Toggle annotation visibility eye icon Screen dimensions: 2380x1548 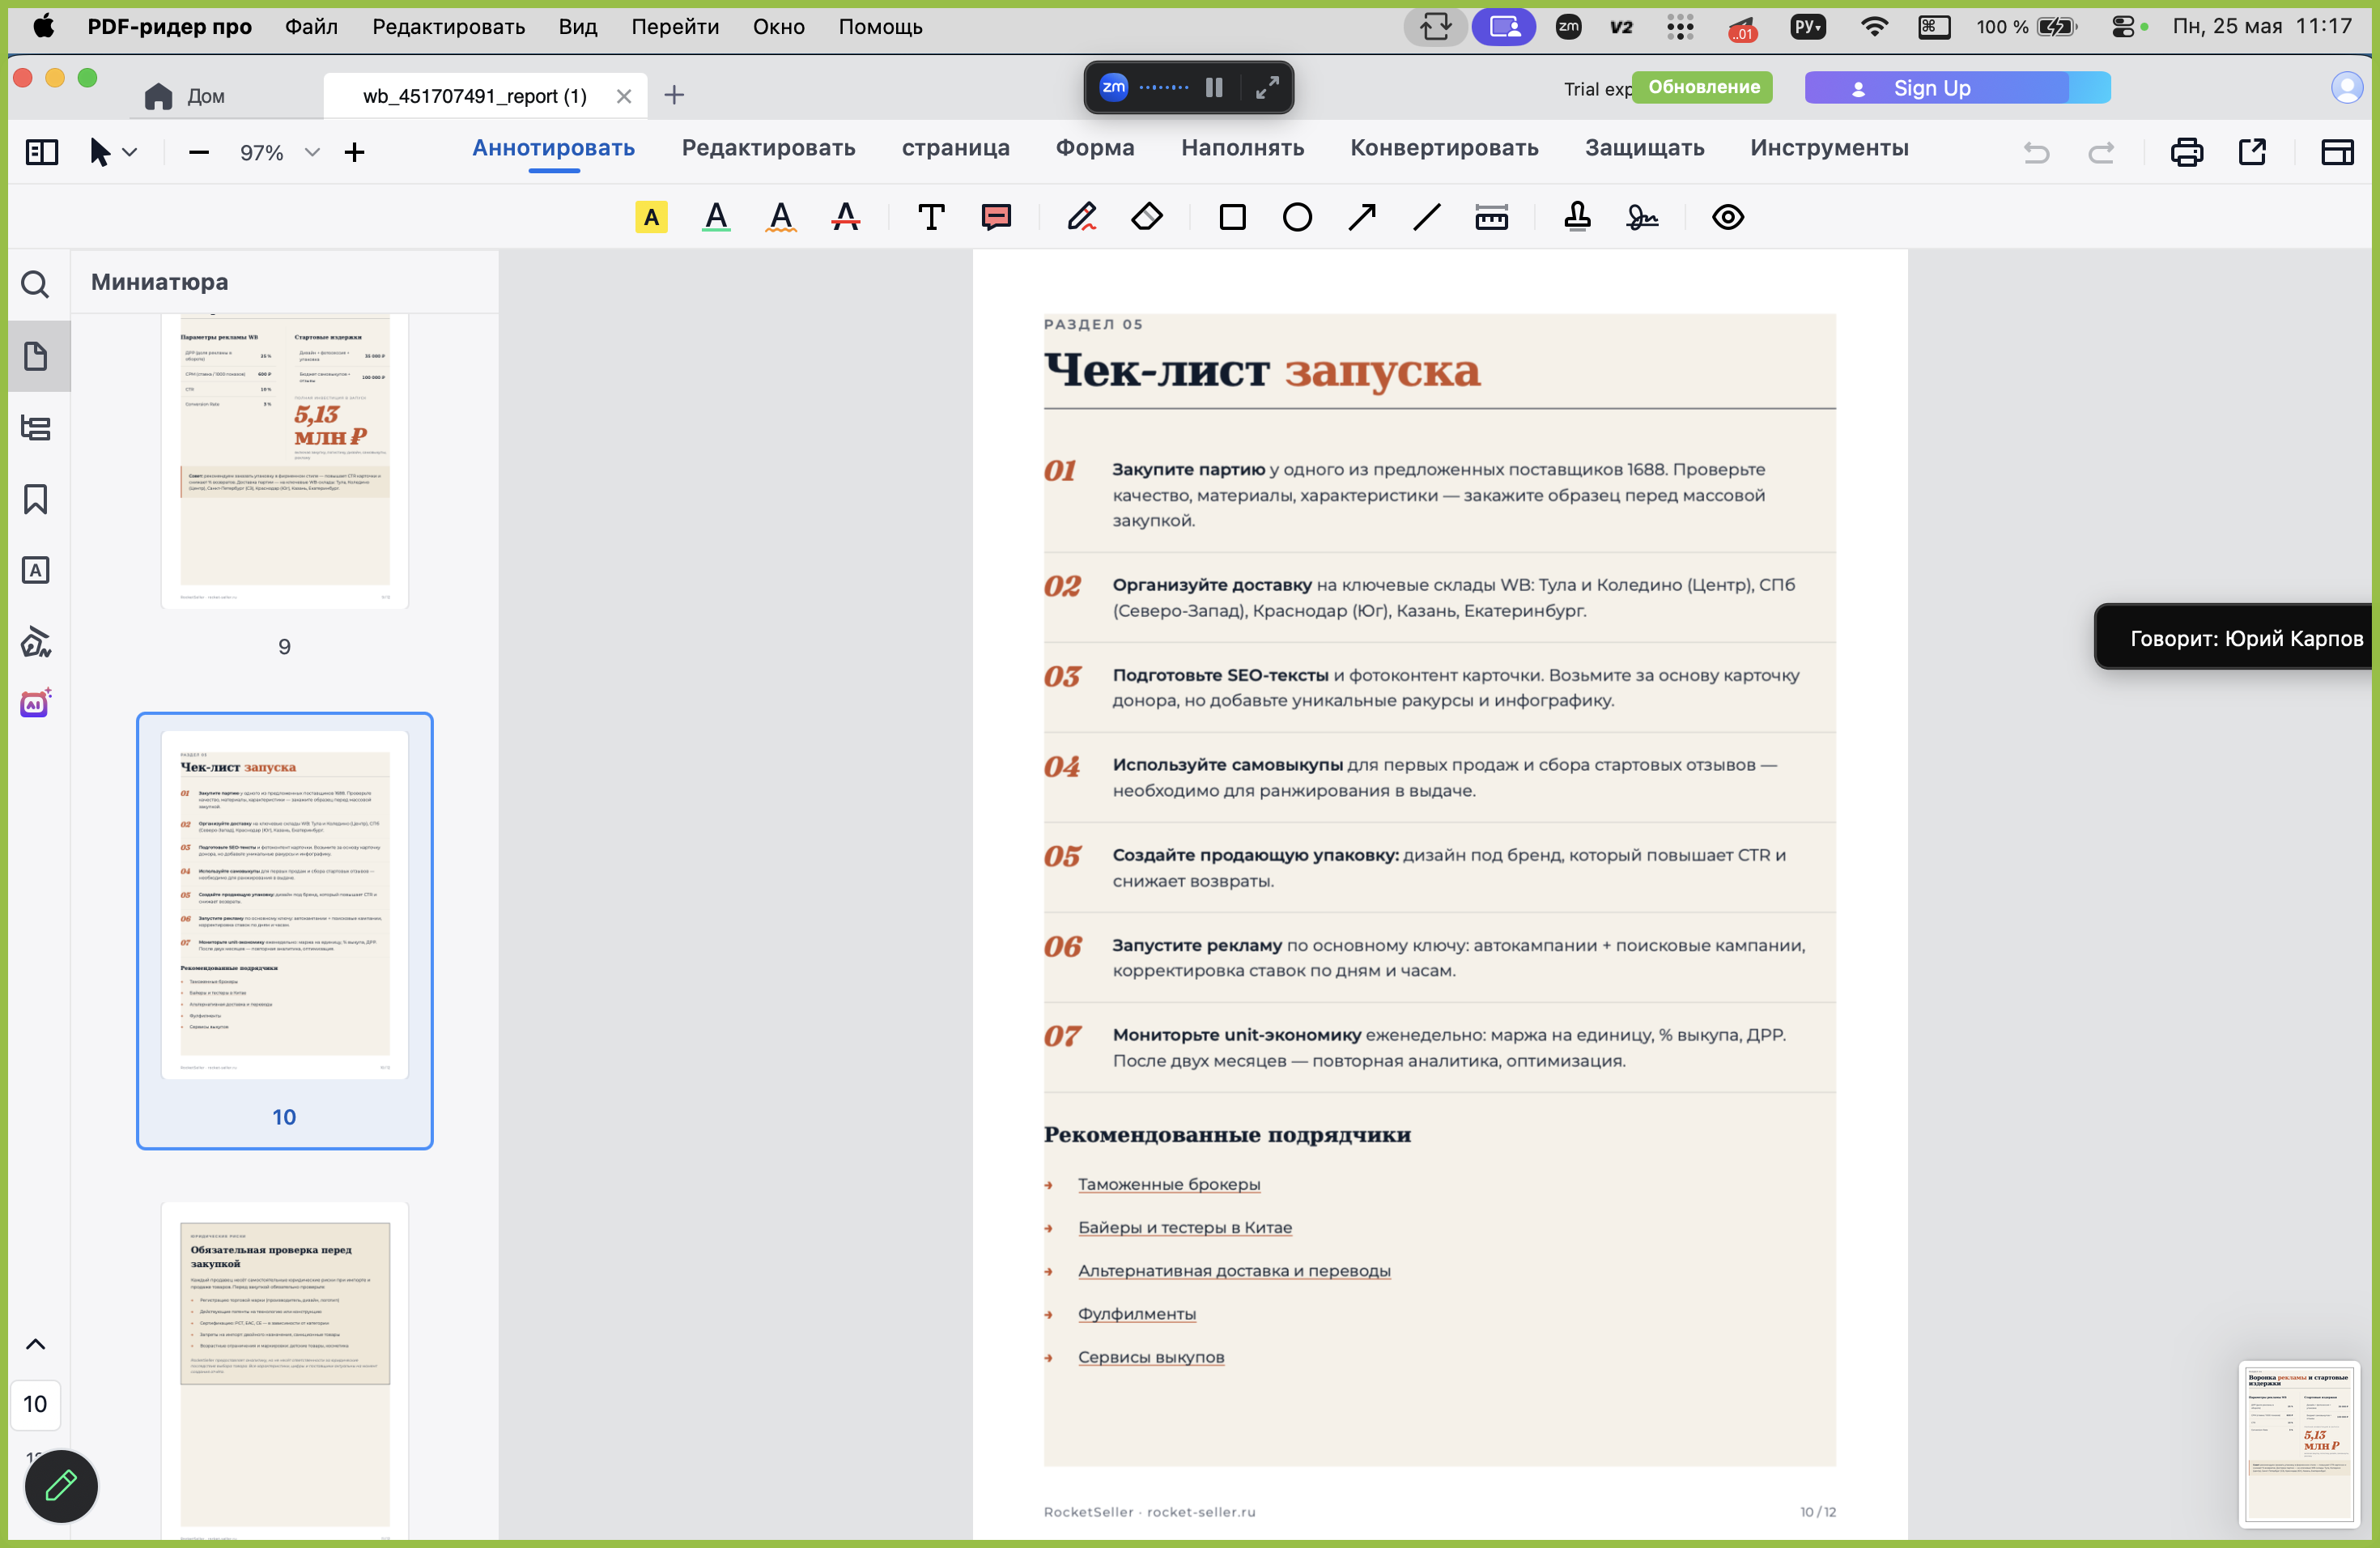(1728, 217)
